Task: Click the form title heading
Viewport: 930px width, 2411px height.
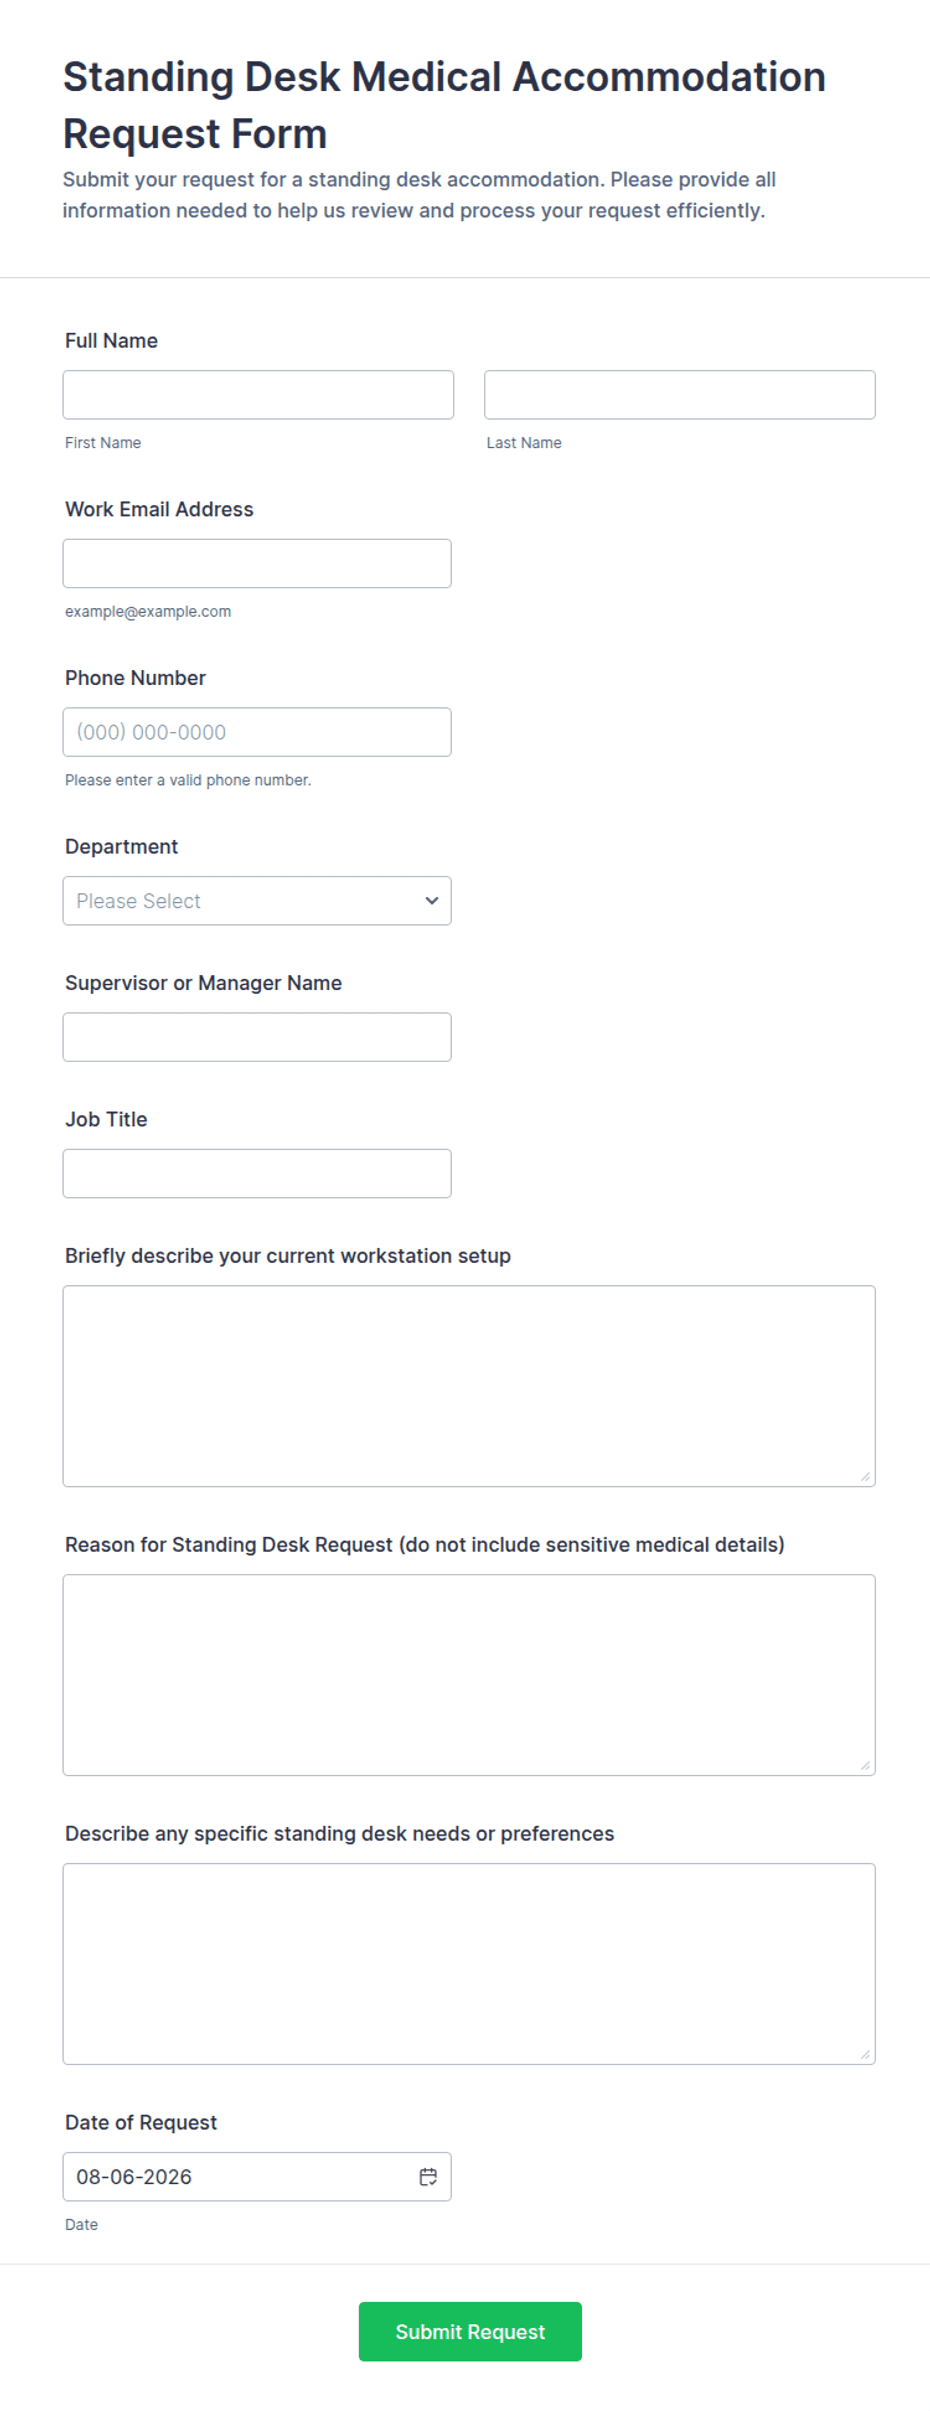Action: pyautogui.click(x=444, y=105)
